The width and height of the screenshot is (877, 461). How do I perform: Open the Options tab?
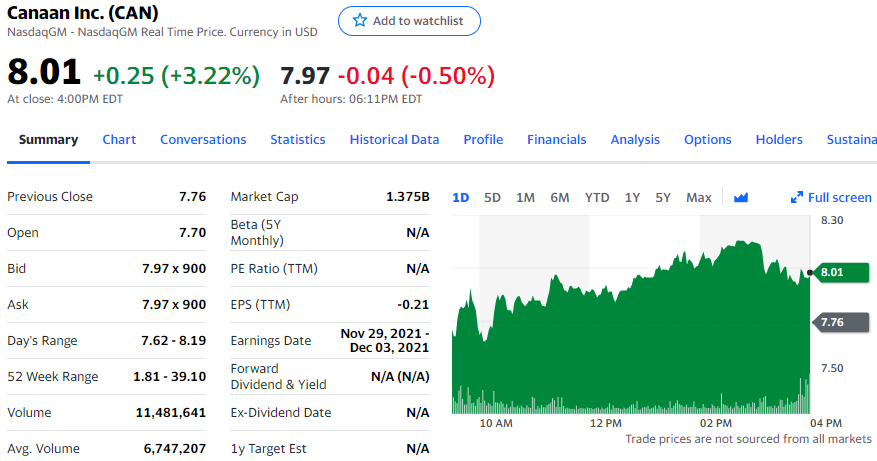pos(708,140)
